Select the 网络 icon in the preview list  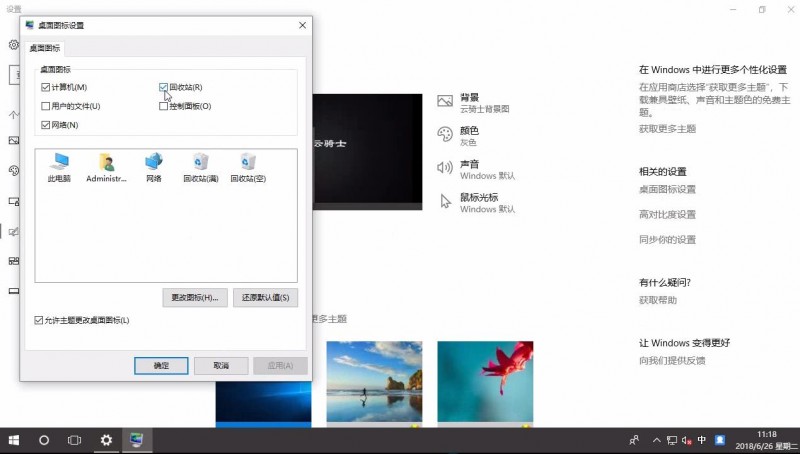click(x=154, y=168)
